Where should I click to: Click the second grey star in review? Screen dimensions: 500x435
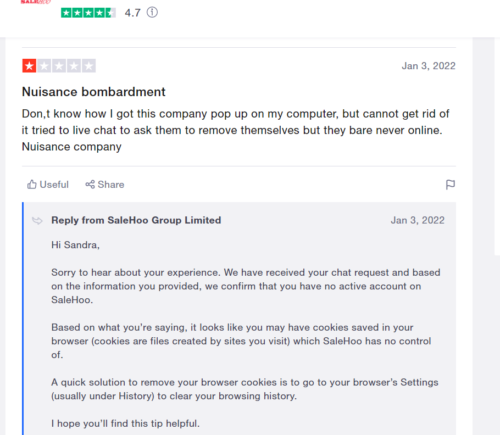(x=44, y=66)
